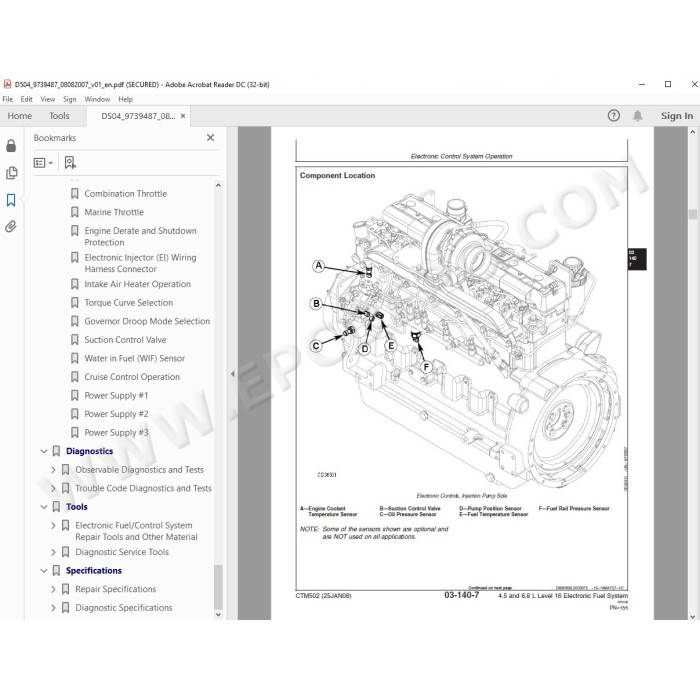The height and width of the screenshot is (700, 700).
Task: Open the attachments paperclip panel
Action: click(x=11, y=227)
